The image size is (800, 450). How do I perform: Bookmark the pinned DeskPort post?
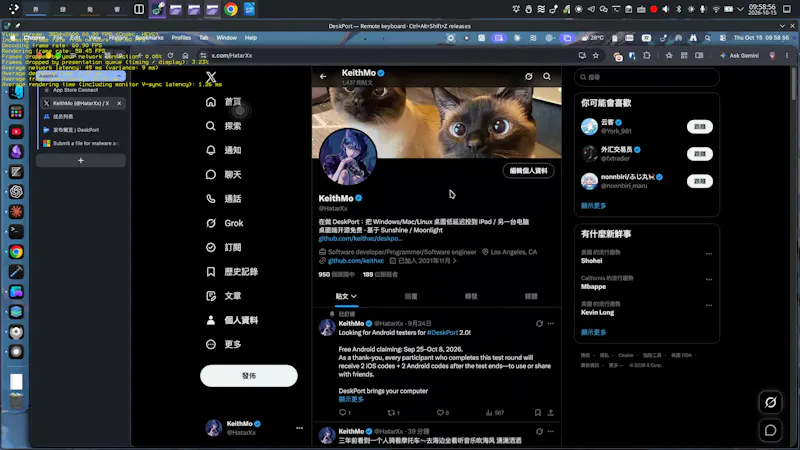(538, 413)
